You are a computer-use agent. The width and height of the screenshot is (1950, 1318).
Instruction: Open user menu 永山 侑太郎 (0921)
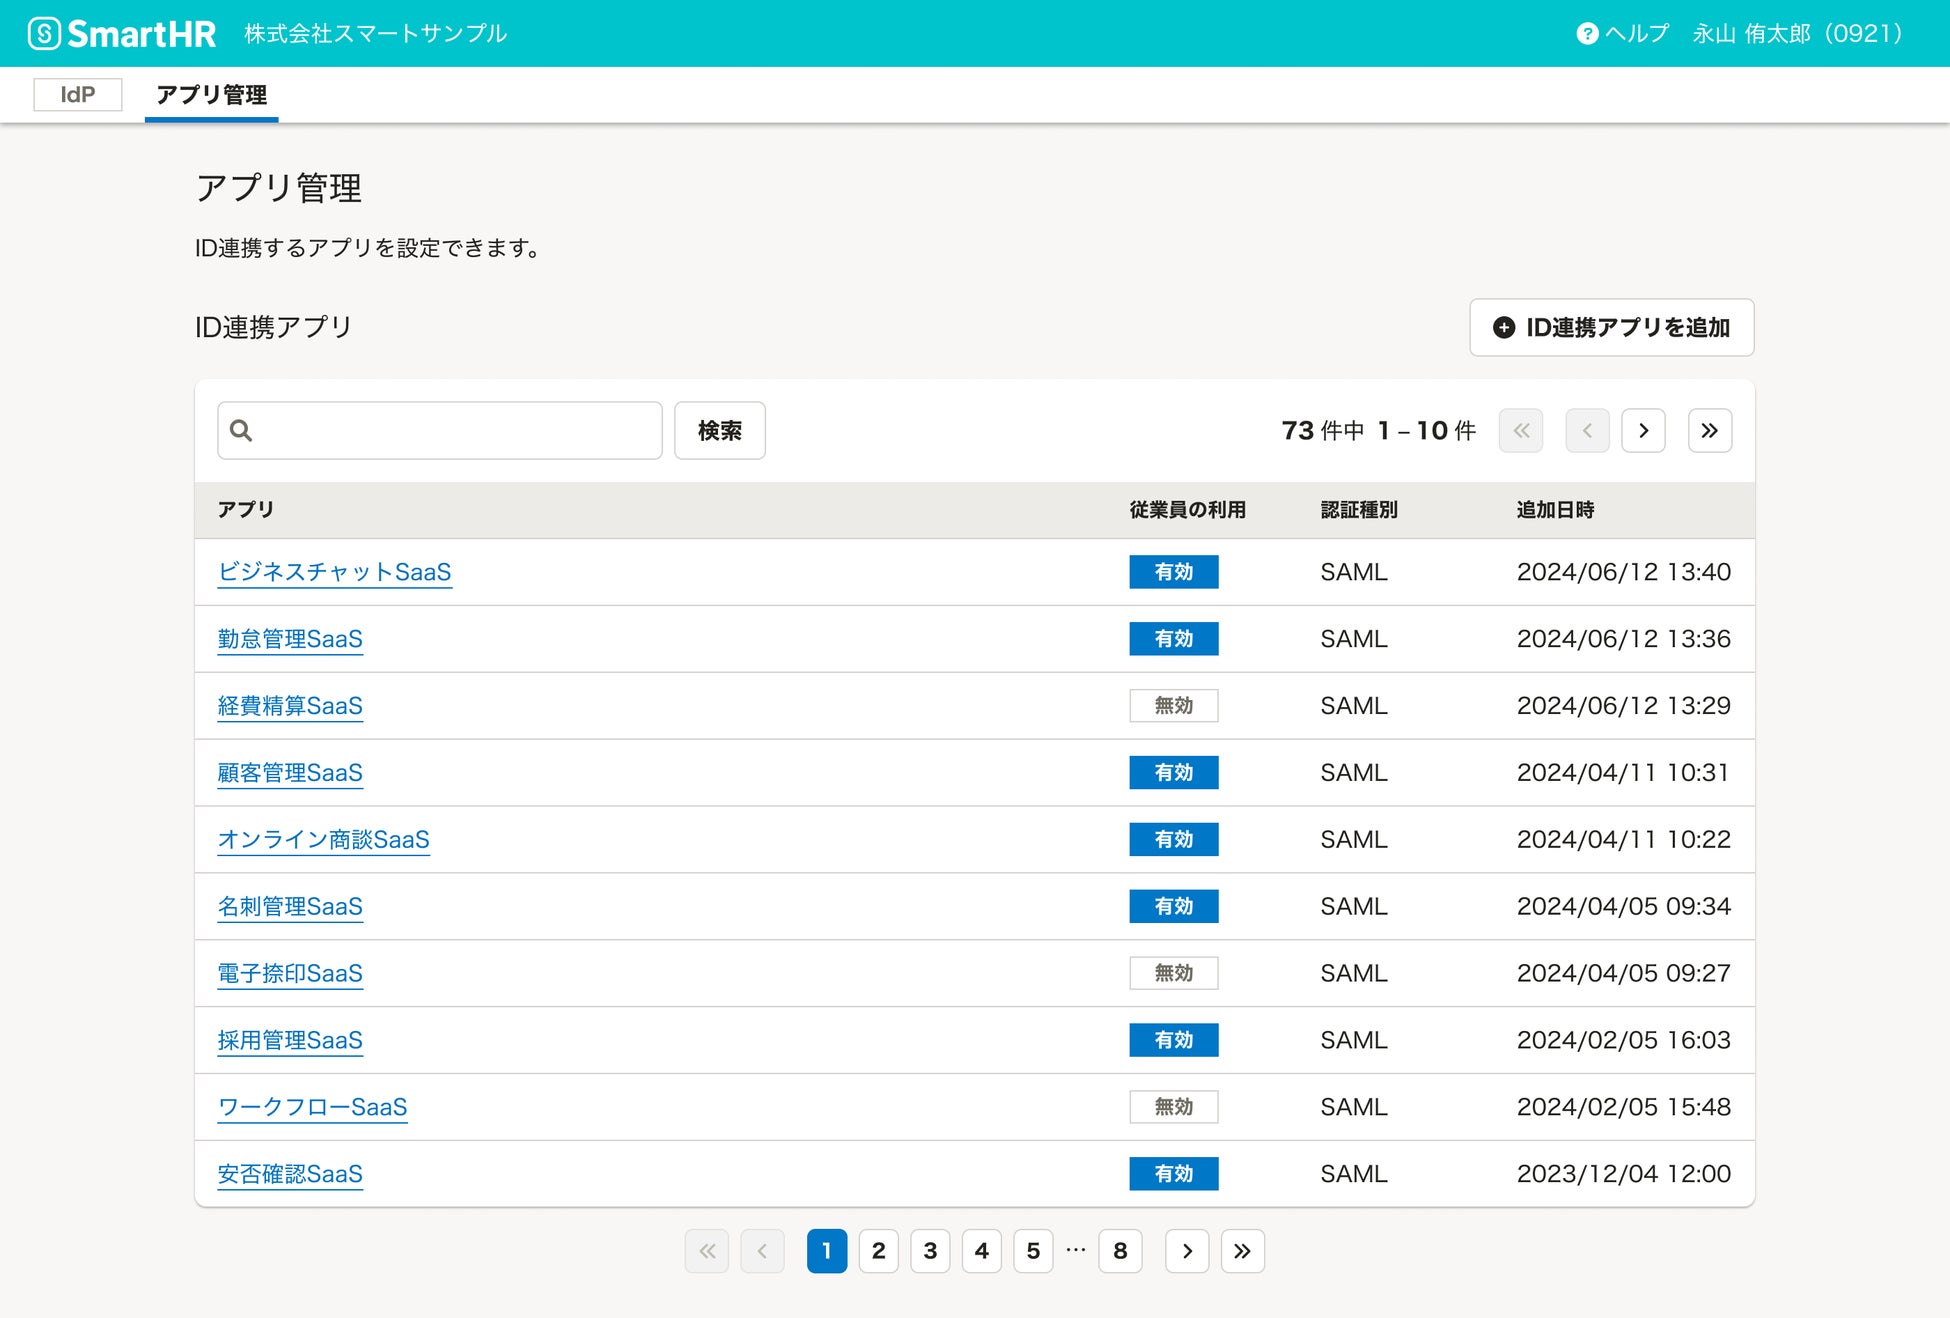point(1797,34)
